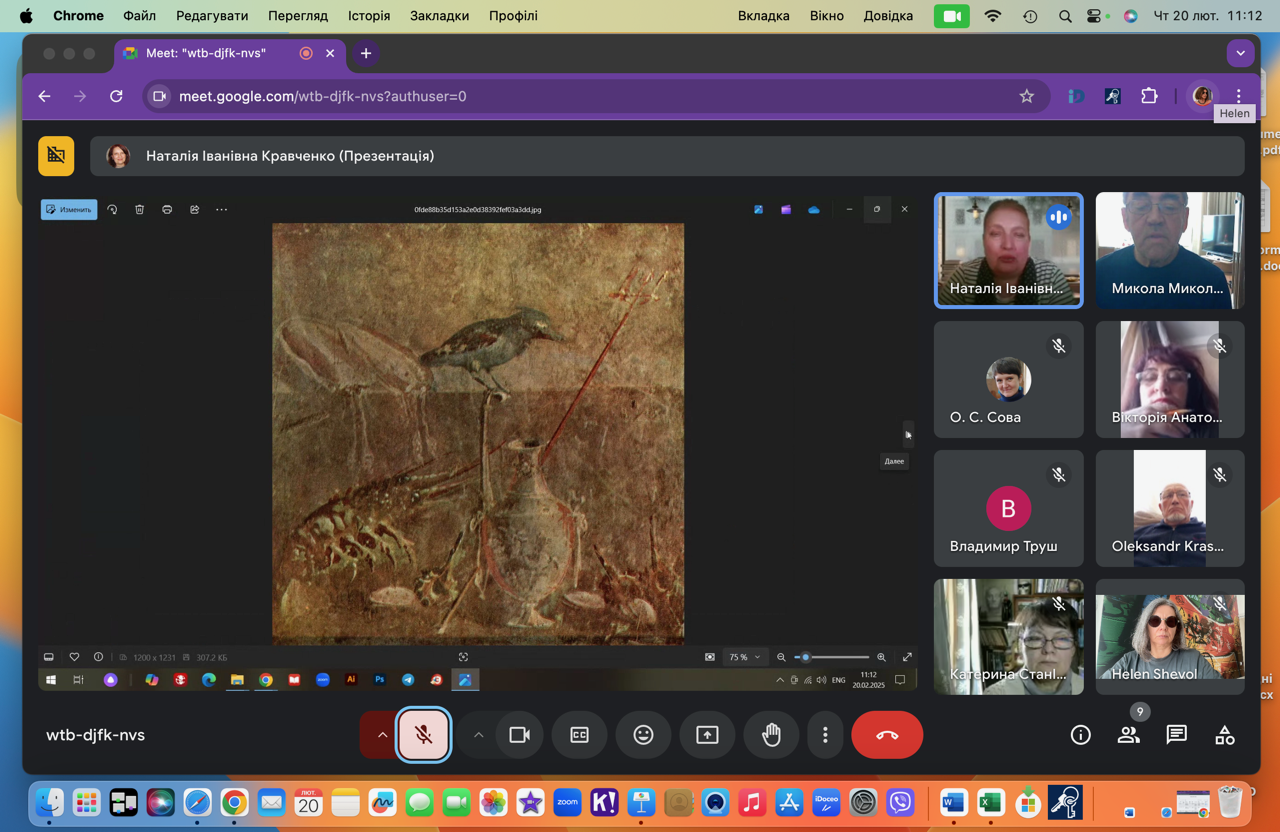This screenshot has width=1280, height=832.
Task: Open 75 % zoom dropdown in photo viewer
Action: 745,657
